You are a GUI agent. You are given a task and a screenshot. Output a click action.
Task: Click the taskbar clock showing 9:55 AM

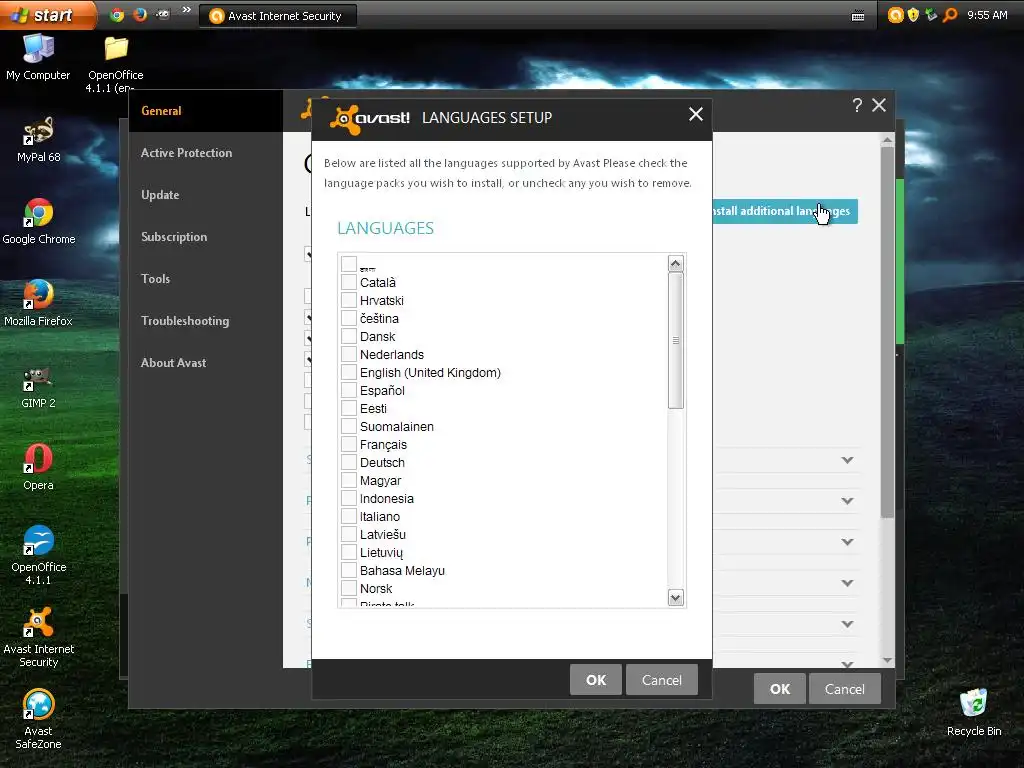pos(987,15)
